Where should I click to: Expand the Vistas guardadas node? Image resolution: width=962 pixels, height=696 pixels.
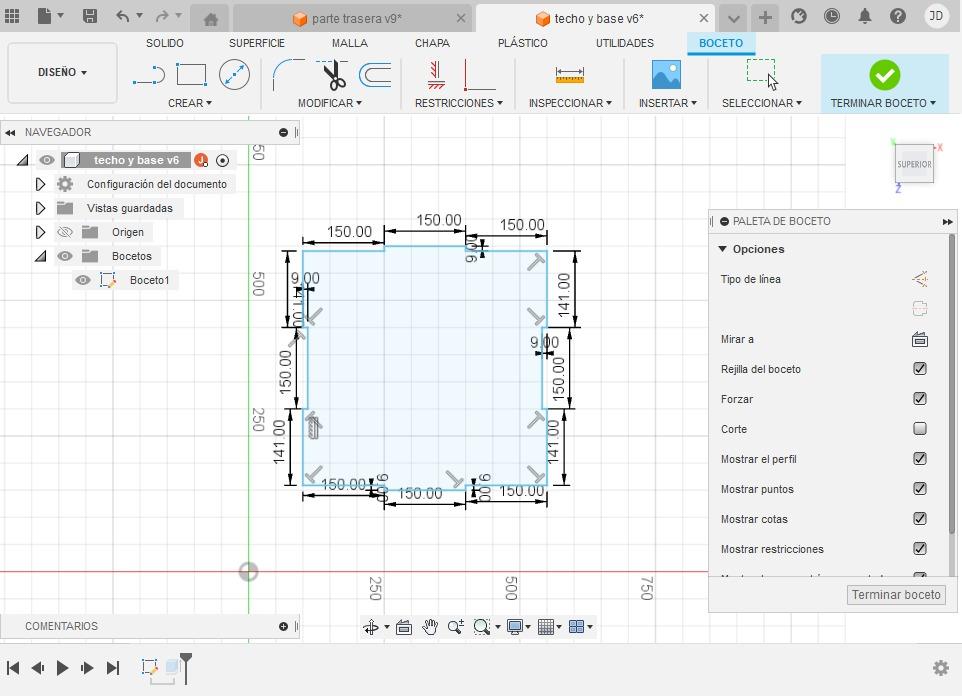pyautogui.click(x=40, y=208)
